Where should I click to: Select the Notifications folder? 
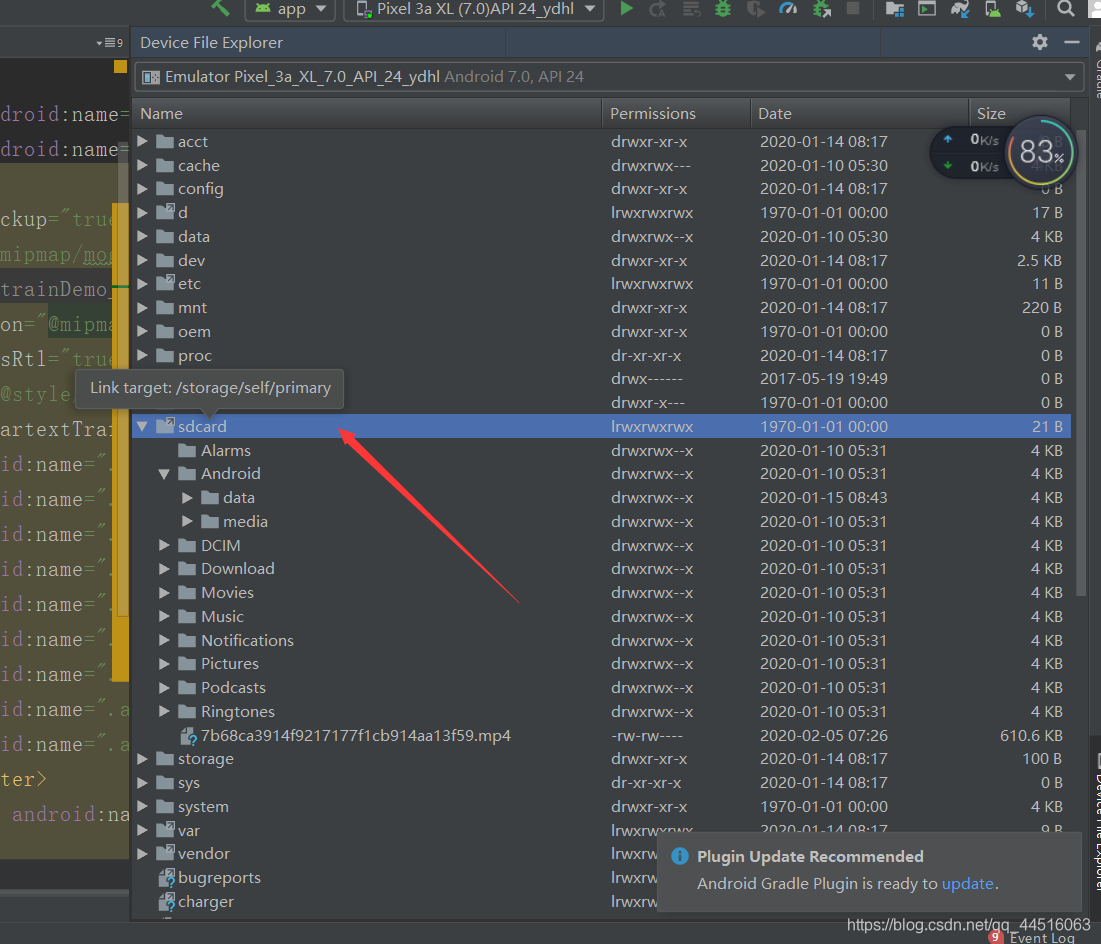(x=247, y=641)
